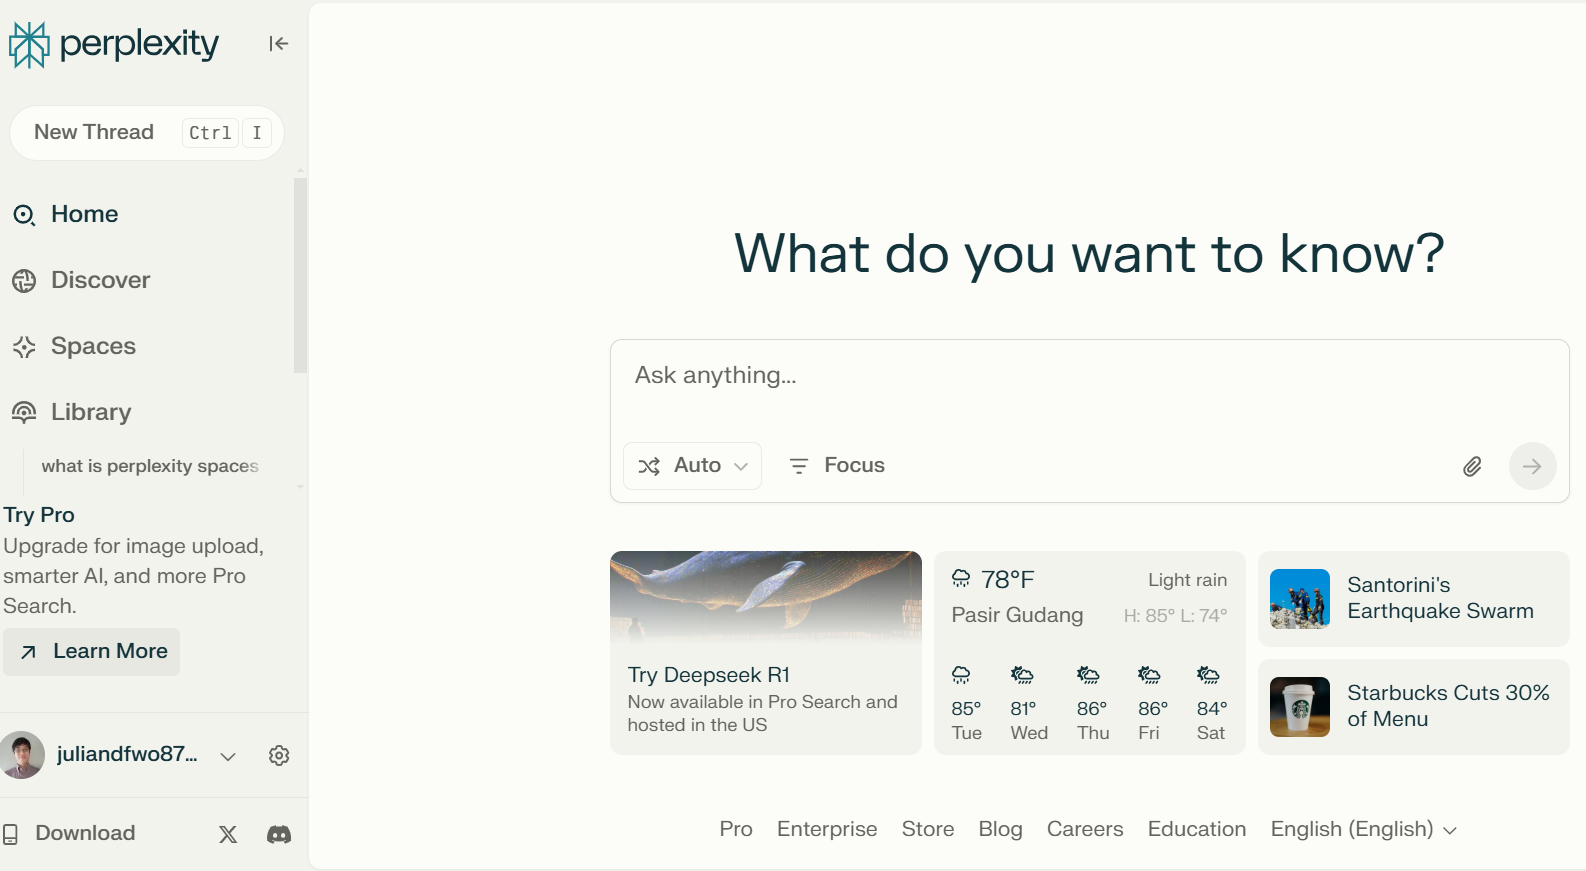
Task: Click the Download phone icon
Action: (10, 834)
